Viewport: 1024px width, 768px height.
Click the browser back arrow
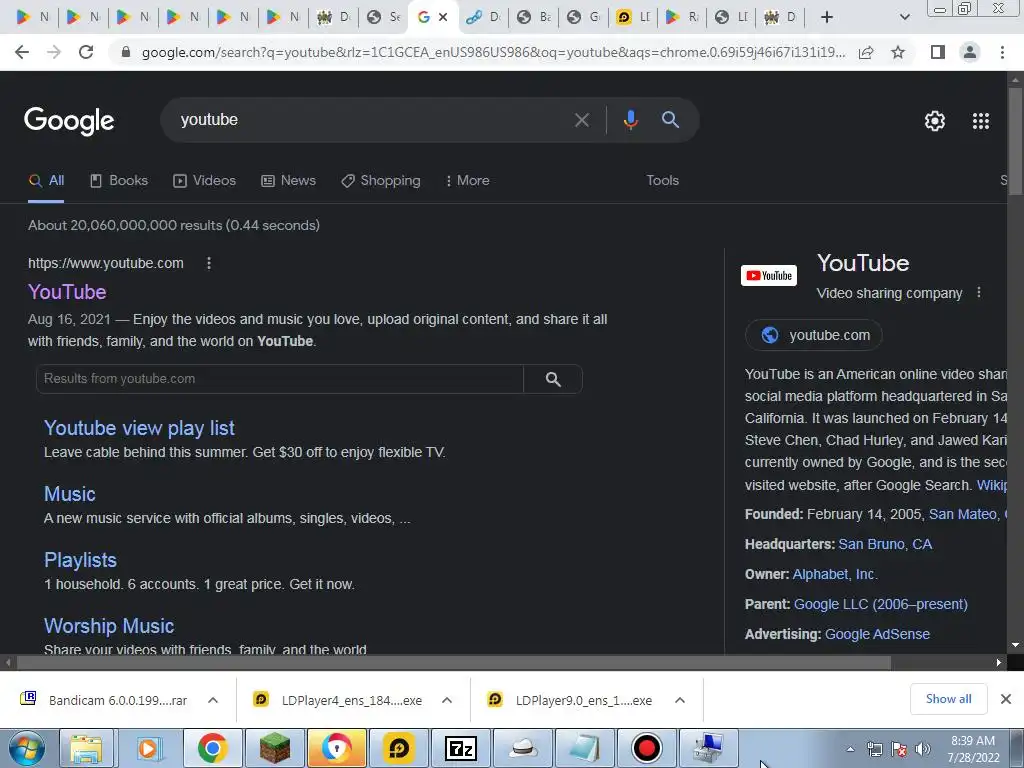22,52
